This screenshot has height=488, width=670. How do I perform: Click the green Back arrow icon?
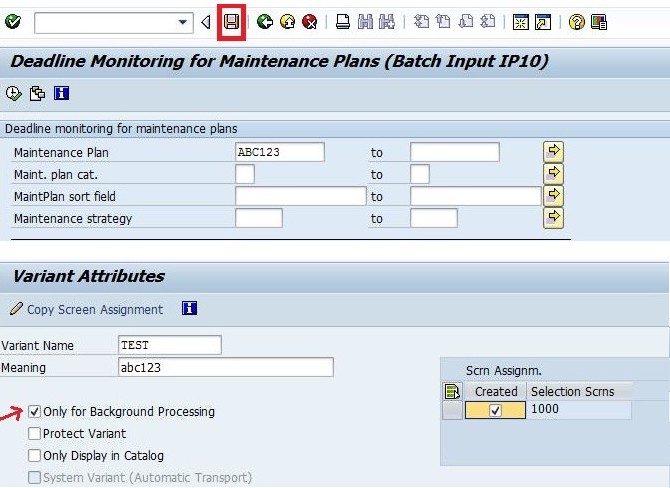[x=265, y=22]
